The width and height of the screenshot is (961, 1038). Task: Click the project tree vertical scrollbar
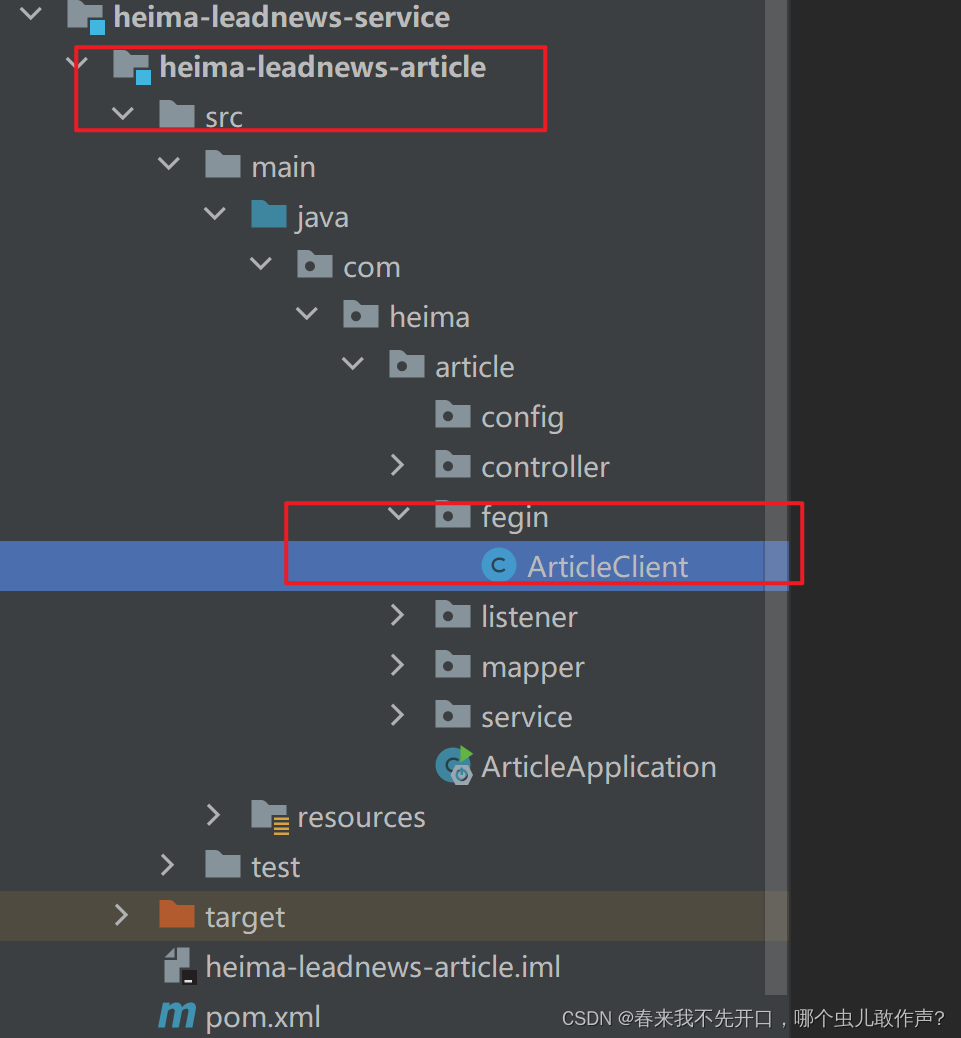point(776,496)
